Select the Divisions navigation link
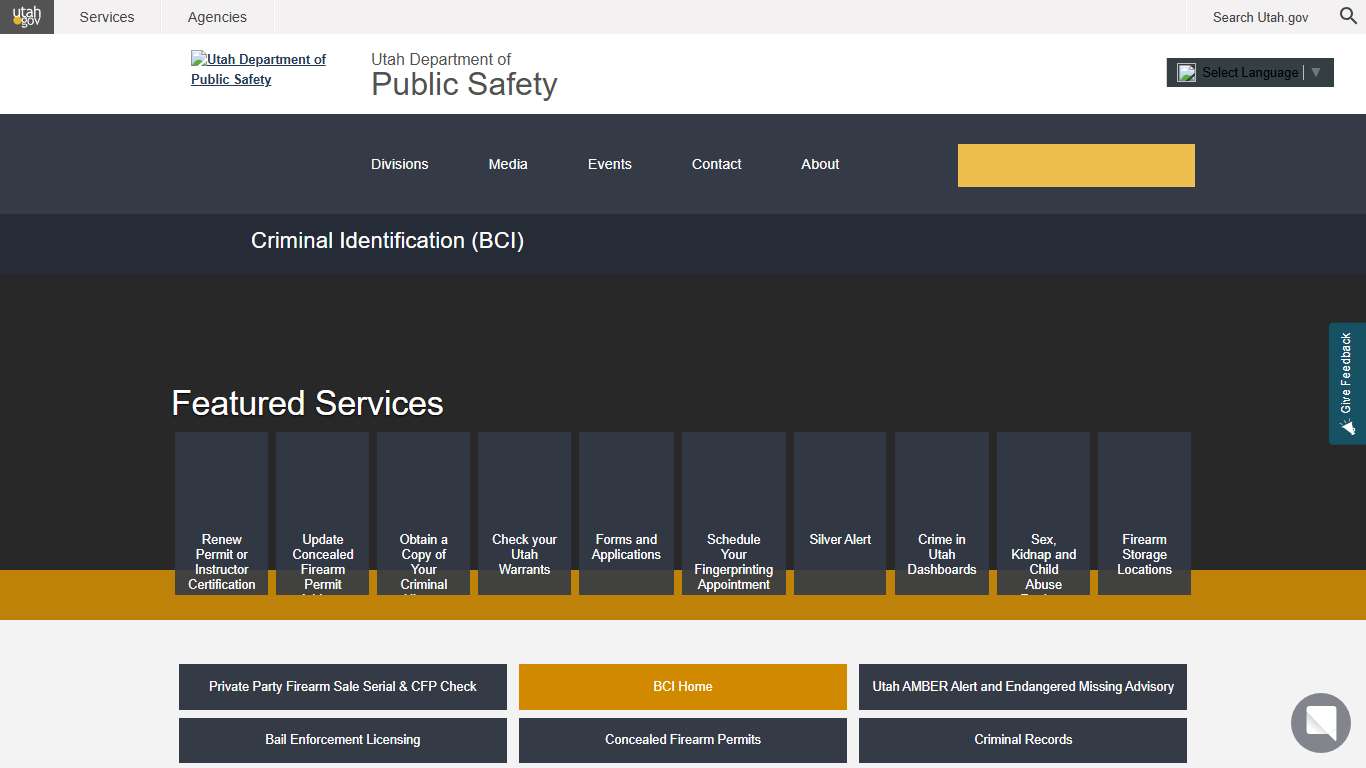 point(399,164)
